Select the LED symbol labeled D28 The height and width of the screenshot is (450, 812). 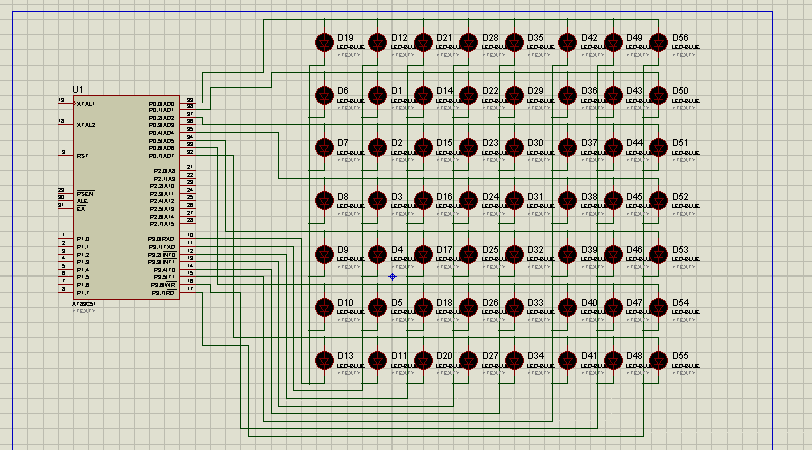[x=469, y=42]
